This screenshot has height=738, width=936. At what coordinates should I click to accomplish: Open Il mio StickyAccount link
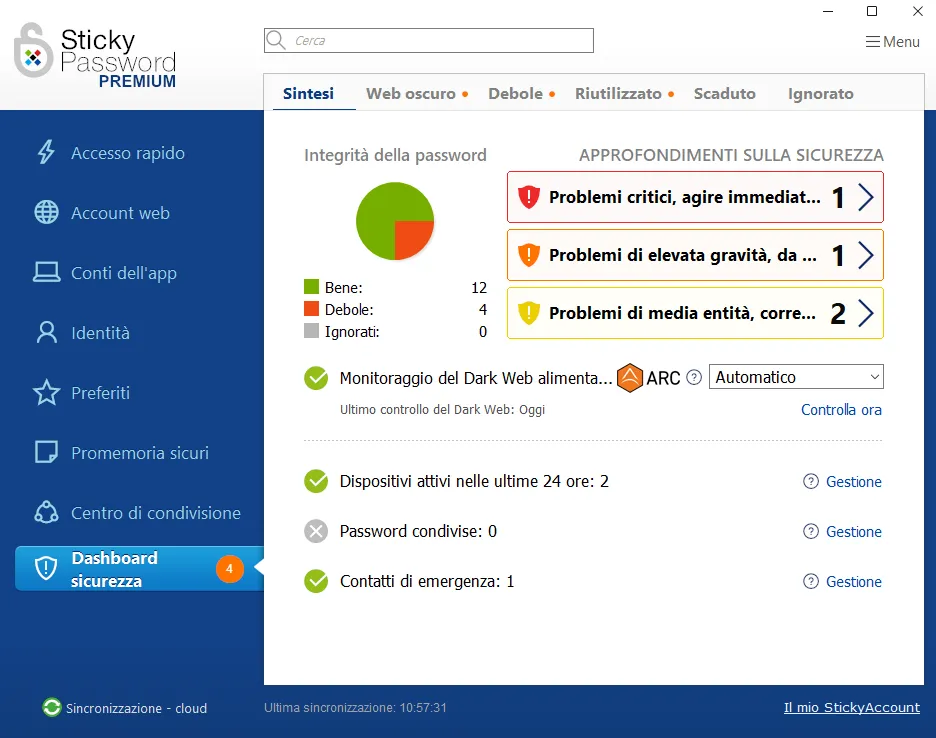[x=851, y=708]
